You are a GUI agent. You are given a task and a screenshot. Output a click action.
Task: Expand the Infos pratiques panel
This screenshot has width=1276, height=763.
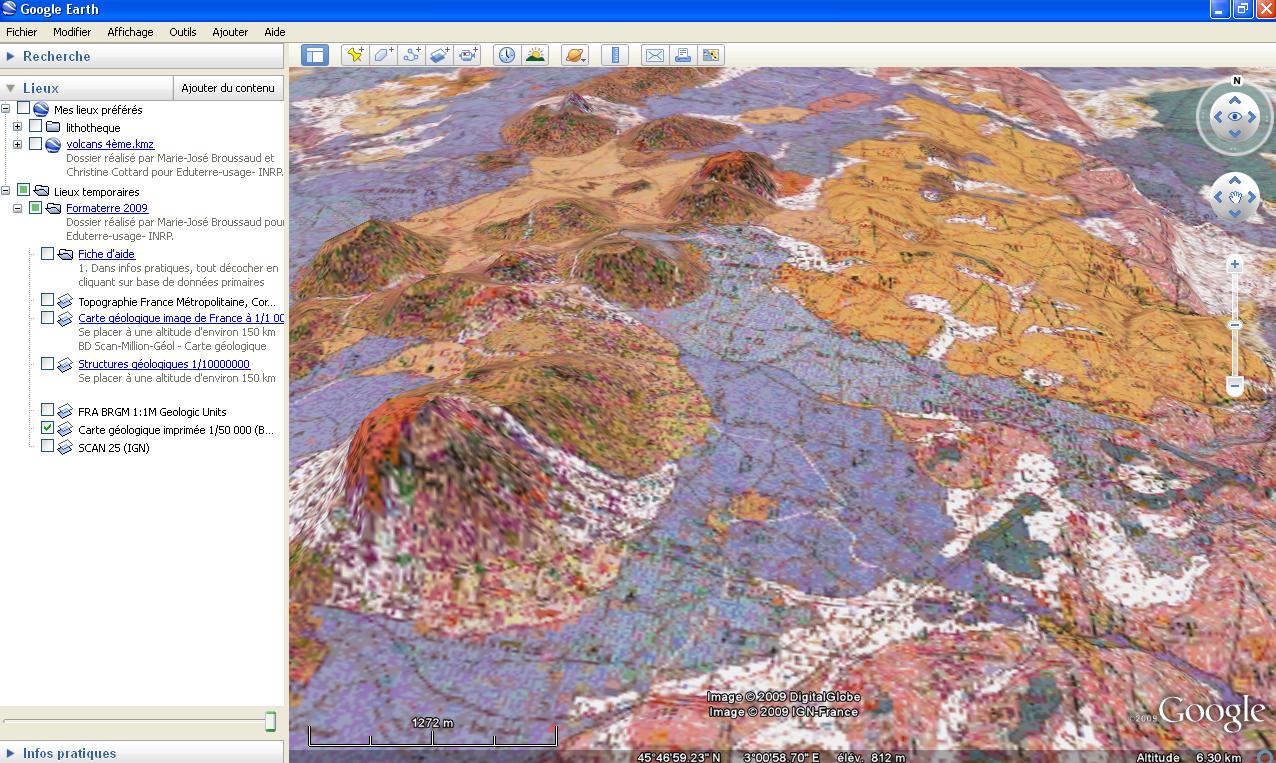click(11, 753)
